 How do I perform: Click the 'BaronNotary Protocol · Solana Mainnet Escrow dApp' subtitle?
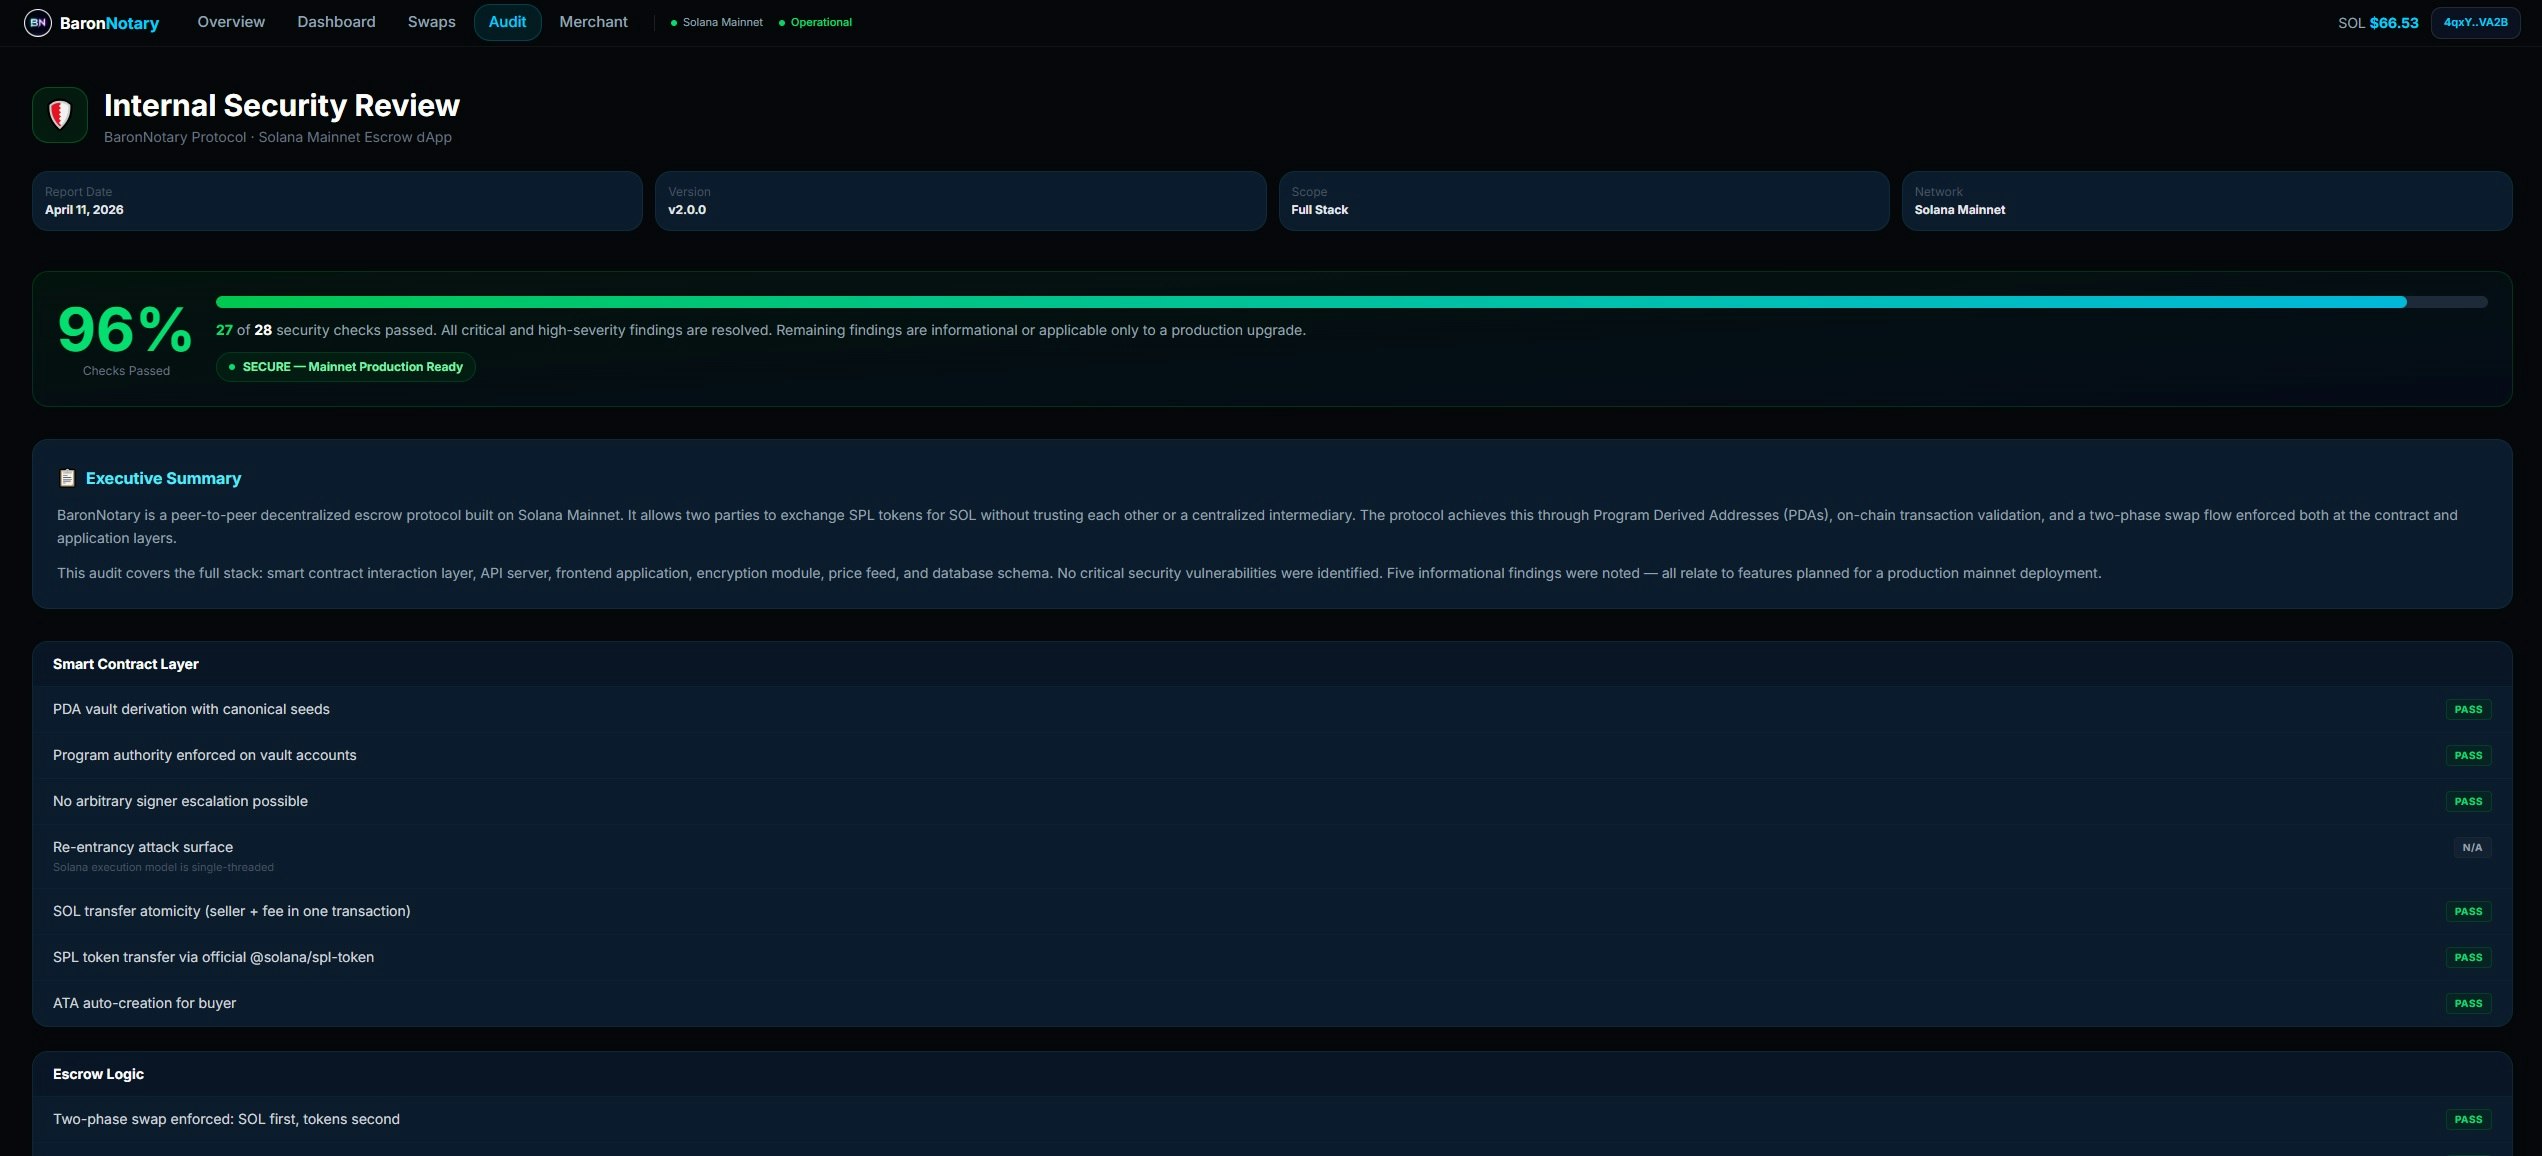[x=278, y=137]
